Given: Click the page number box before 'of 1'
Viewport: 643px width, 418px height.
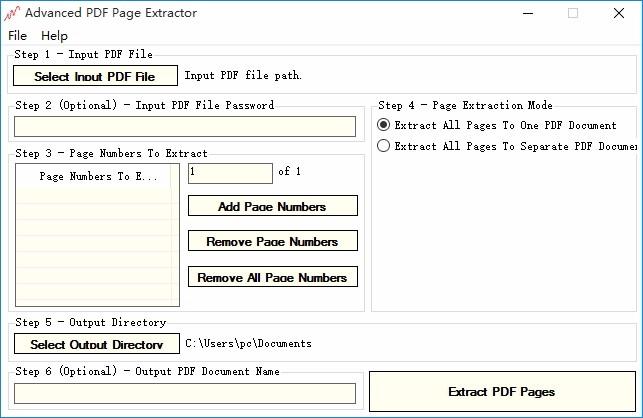Looking at the screenshot, I should (x=230, y=173).
